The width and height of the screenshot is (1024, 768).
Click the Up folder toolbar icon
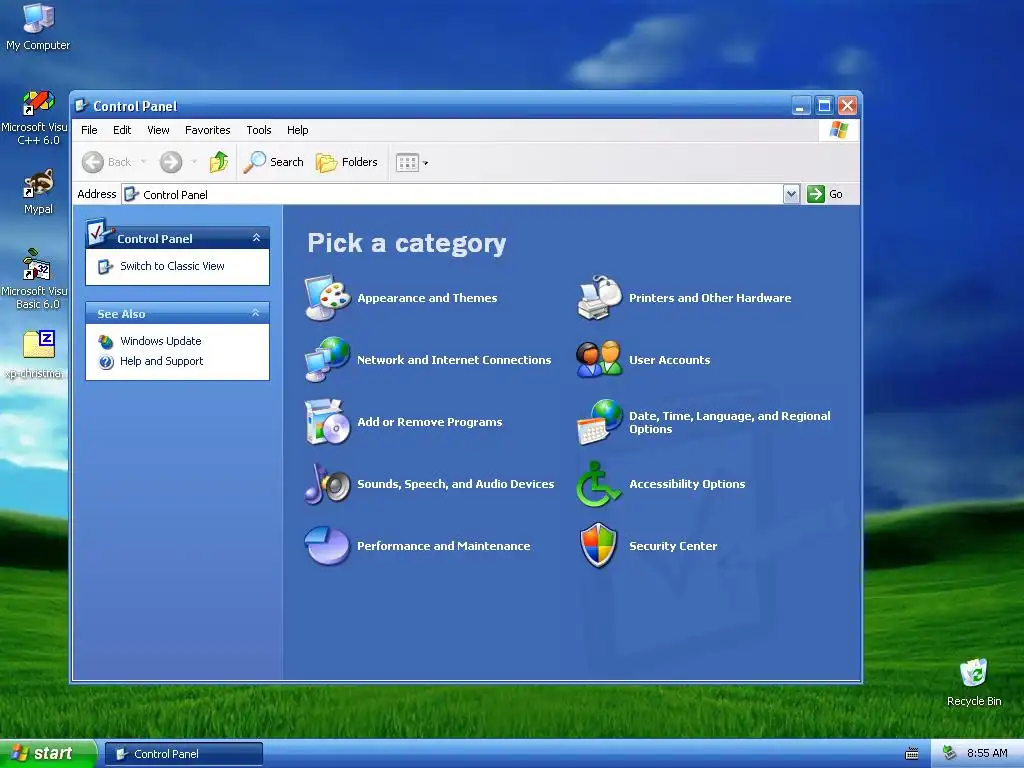pyautogui.click(x=219, y=162)
